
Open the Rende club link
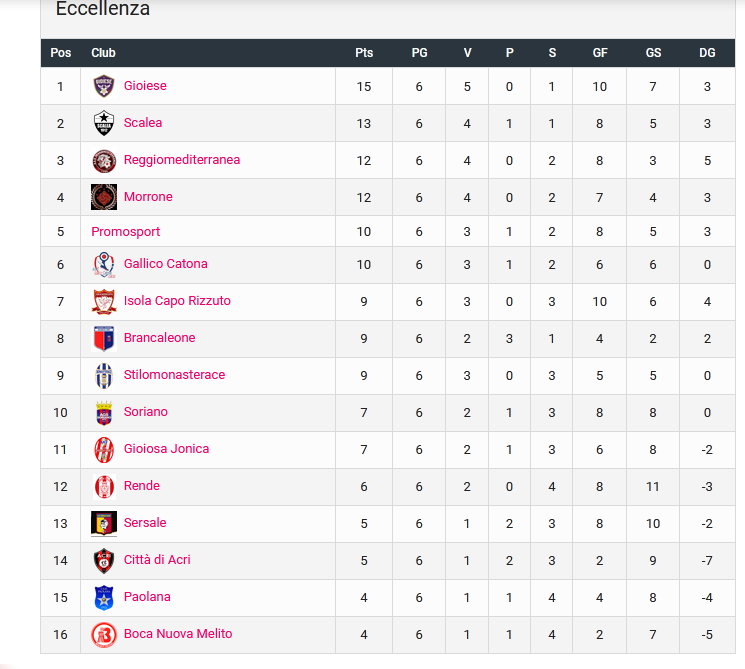pos(142,486)
